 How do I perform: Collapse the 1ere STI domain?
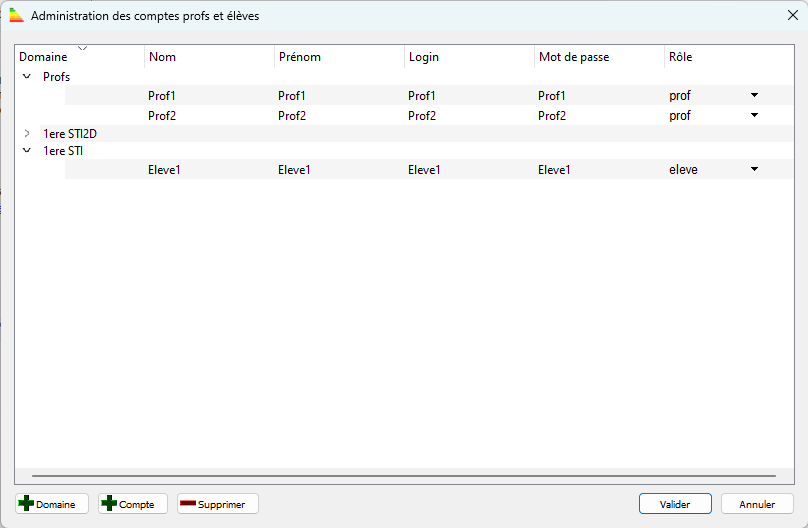pos(27,151)
